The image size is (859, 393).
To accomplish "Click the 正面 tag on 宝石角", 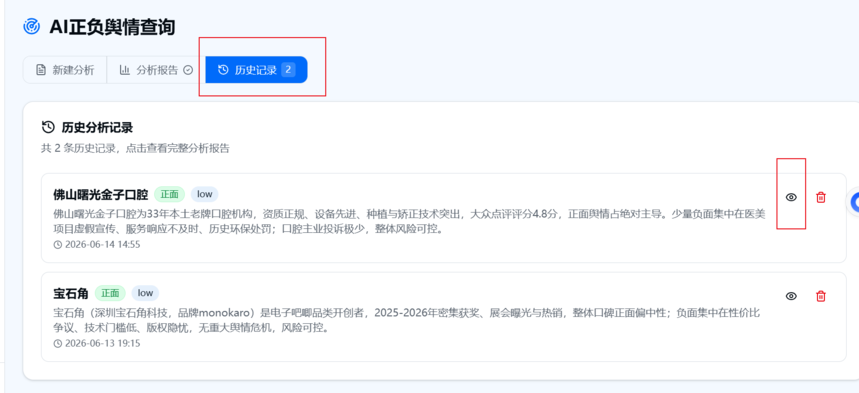I will (x=110, y=293).
